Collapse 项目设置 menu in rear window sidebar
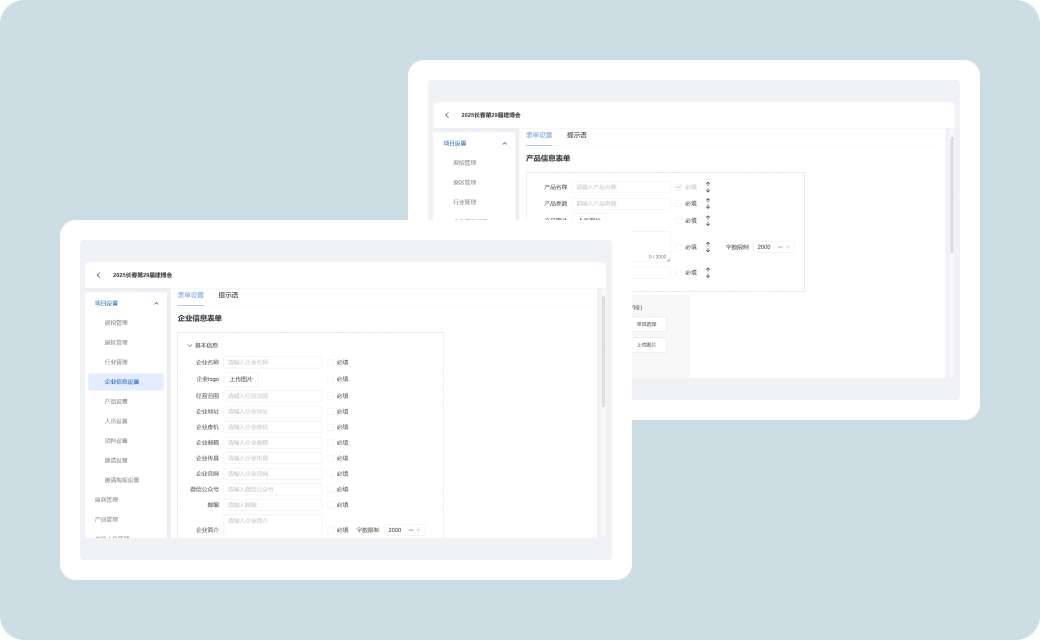Screen dimensions: 1040x640 pos(505,143)
